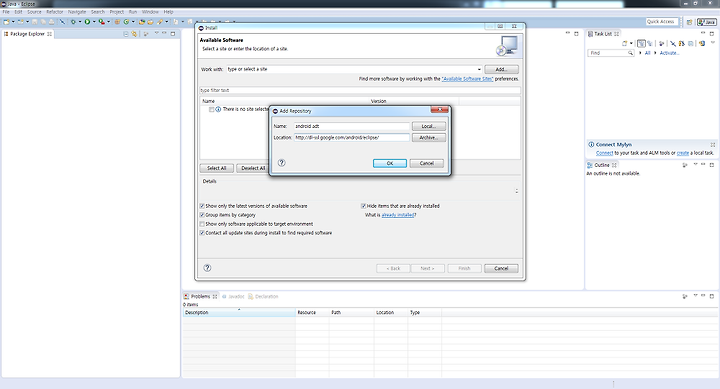Click the Categorized icon in Task List
Viewport: 720px width, 389px height.
coord(641,43)
